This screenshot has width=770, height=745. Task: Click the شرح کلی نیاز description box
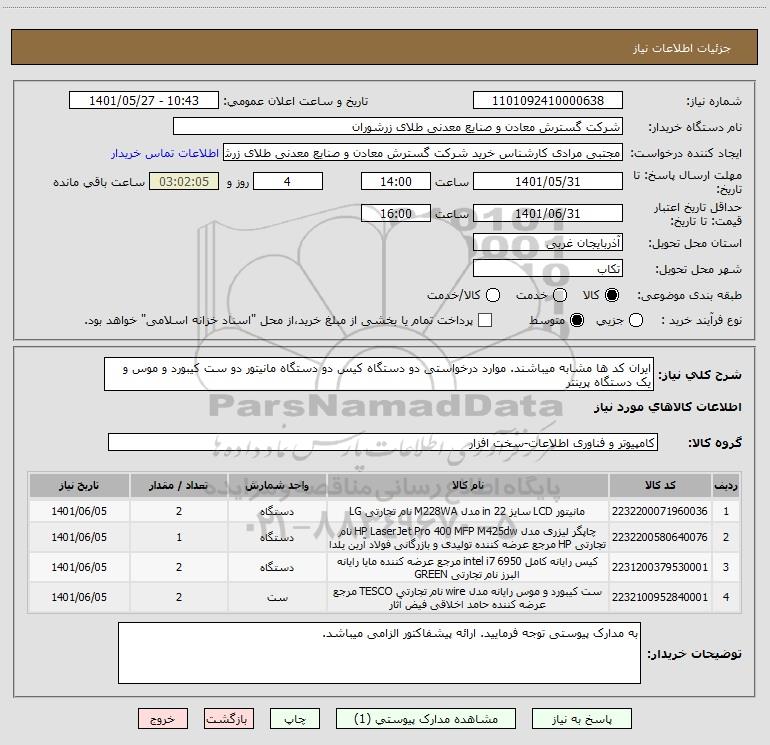pyautogui.click(x=379, y=374)
